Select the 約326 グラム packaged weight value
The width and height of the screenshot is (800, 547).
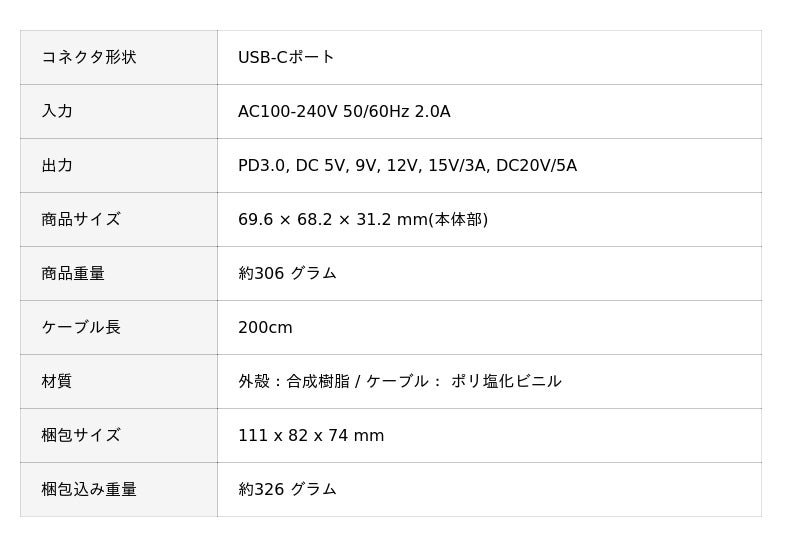coord(287,489)
